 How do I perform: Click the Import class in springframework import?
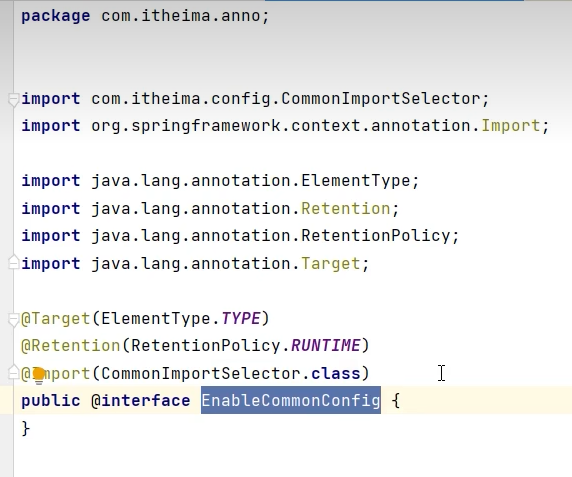pyautogui.click(x=510, y=126)
